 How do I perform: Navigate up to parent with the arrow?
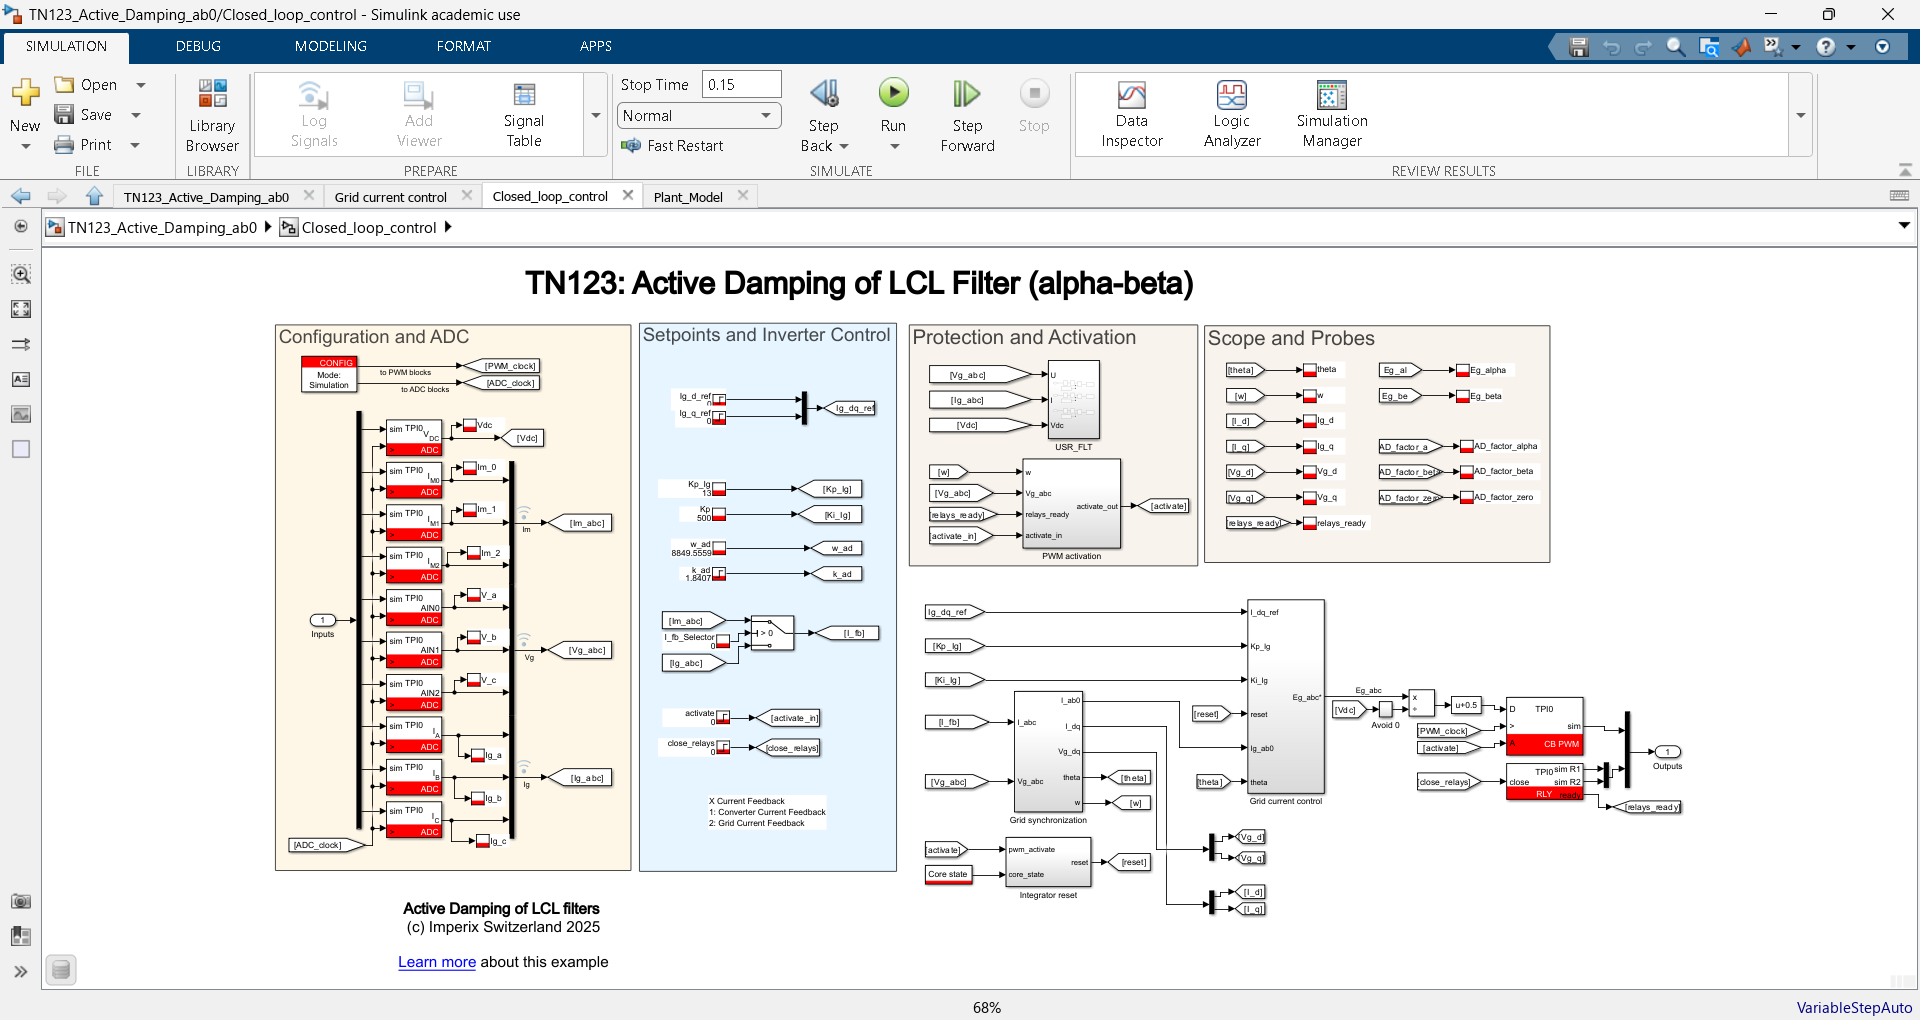94,196
